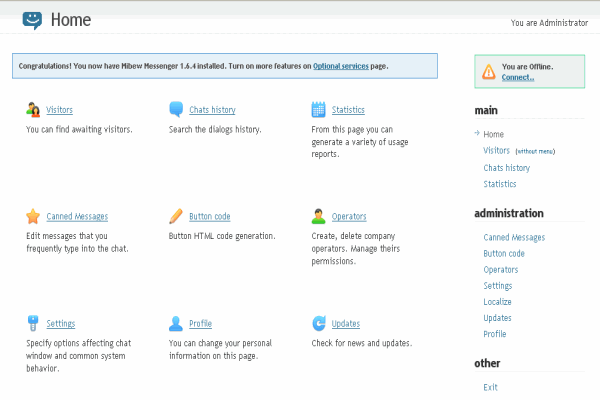Select Statistics in sidebar menu
This screenshot has height=400, width=600.
[500, 184]
